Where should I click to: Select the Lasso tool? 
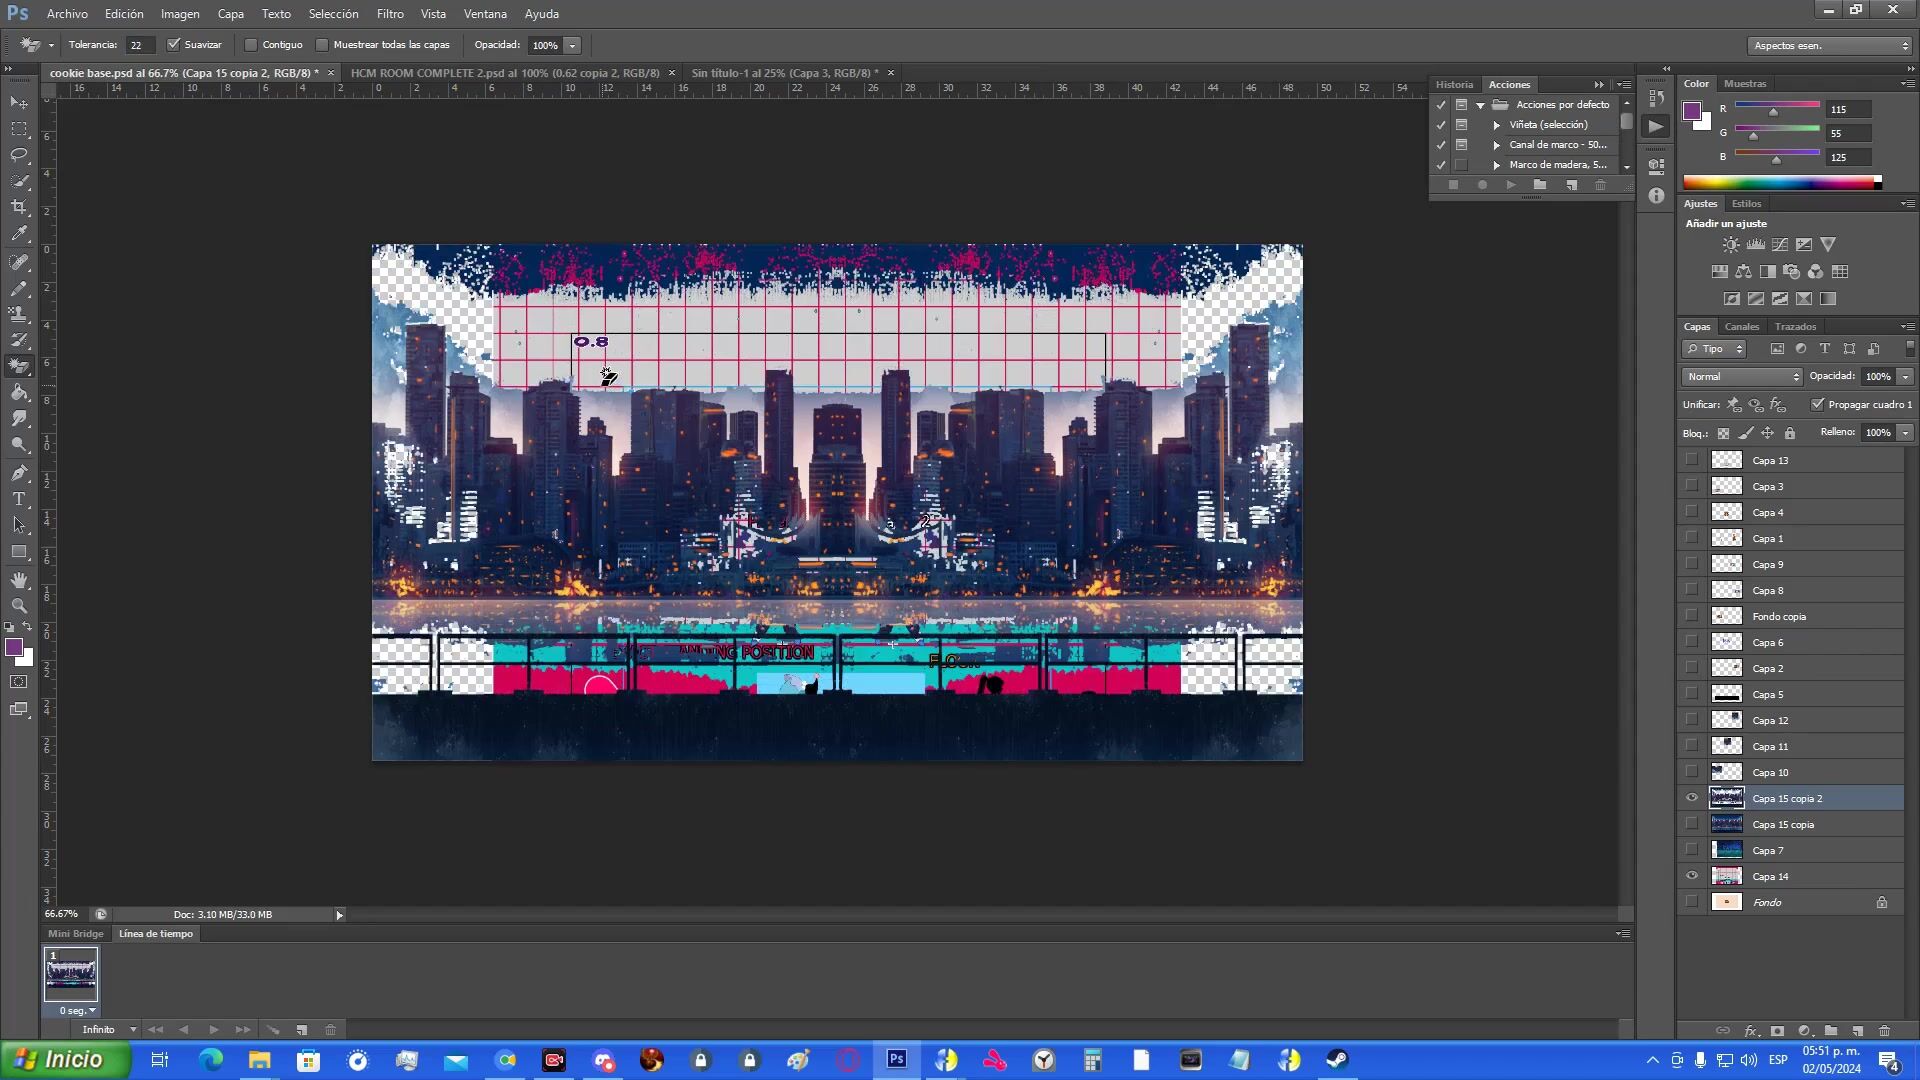(x=19, y=155)
